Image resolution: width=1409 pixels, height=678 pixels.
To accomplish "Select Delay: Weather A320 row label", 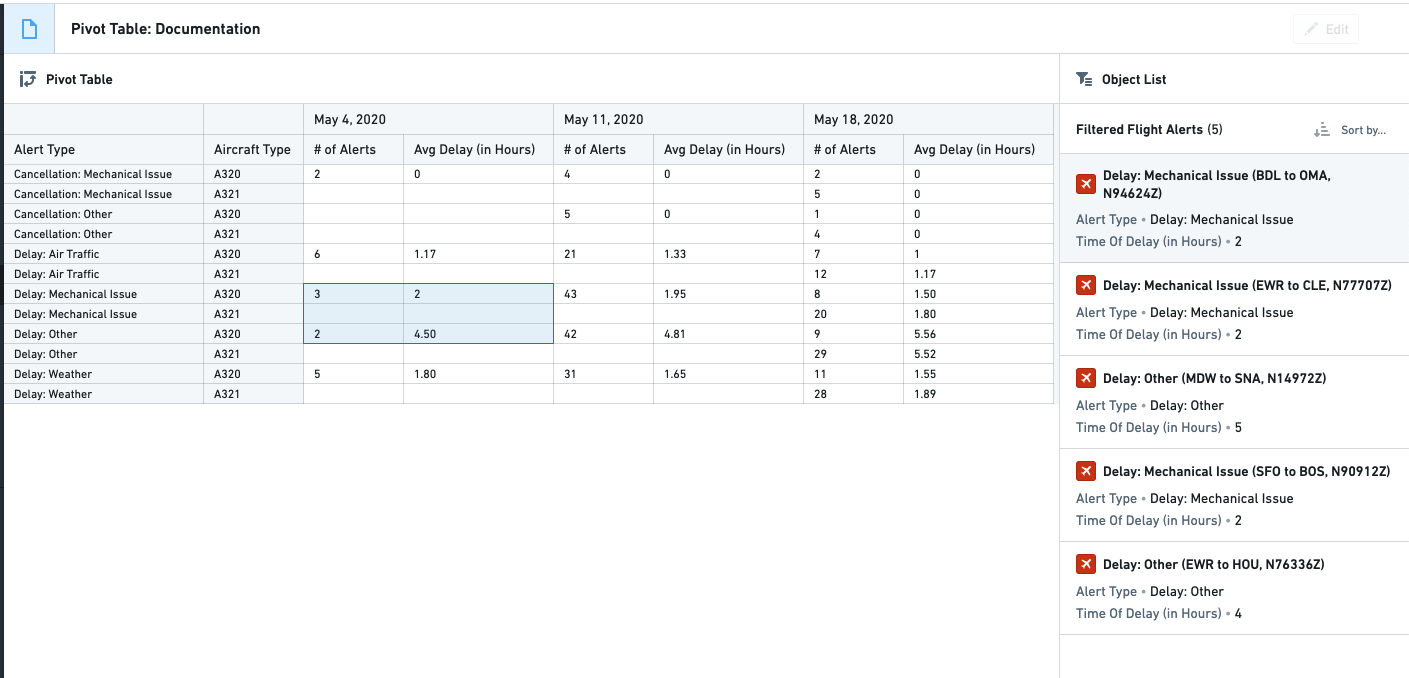I will [x=103, y=374].
